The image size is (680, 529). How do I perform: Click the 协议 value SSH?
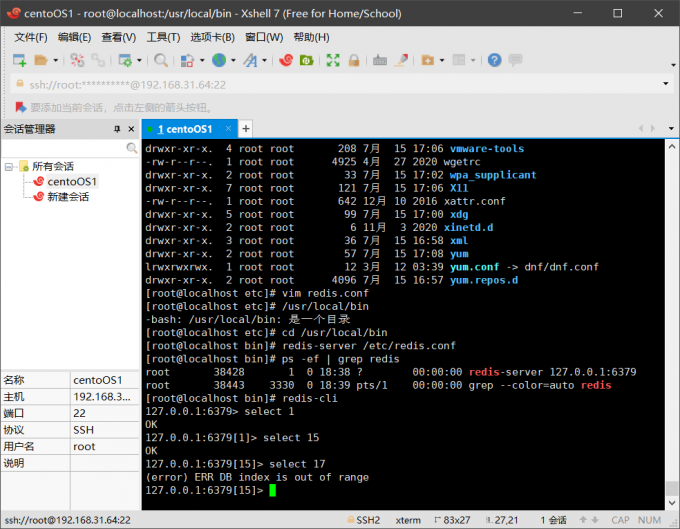tap(83, 430)
